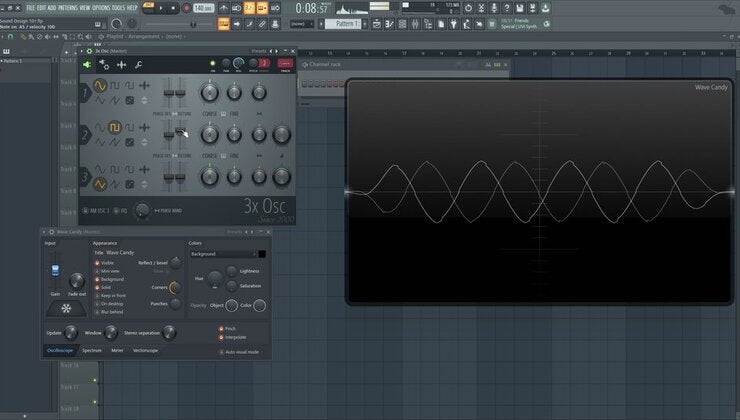This screenshot has height=420, width=740.
Task: Open the HELP menu
Action: 132,8
